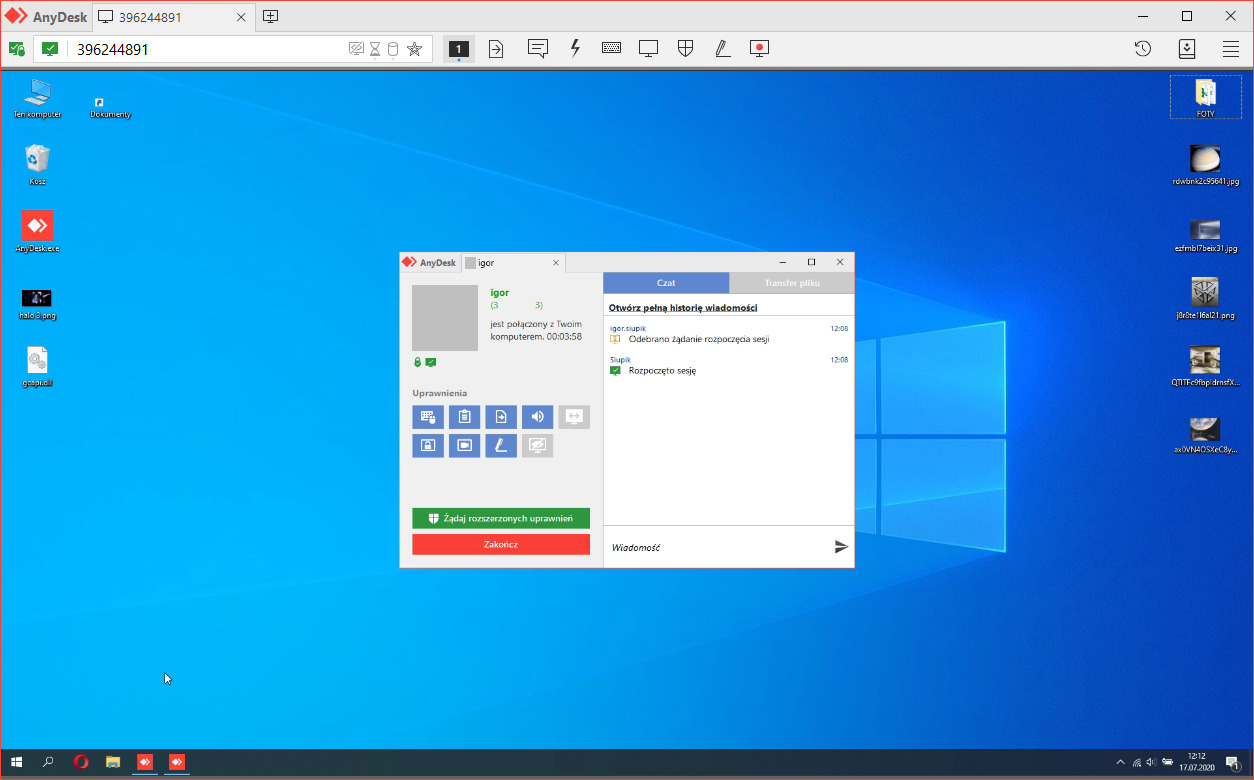Click the AnyDesk logo home tab

44,16
